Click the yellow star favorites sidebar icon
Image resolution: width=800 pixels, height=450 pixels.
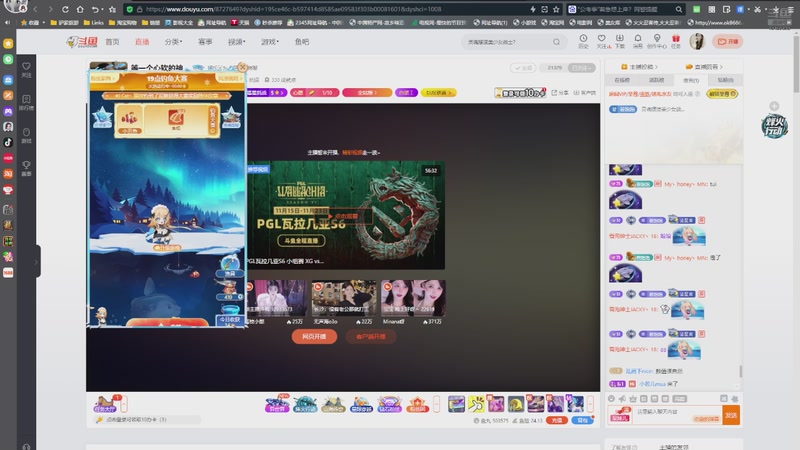click(x=8, y=43)
